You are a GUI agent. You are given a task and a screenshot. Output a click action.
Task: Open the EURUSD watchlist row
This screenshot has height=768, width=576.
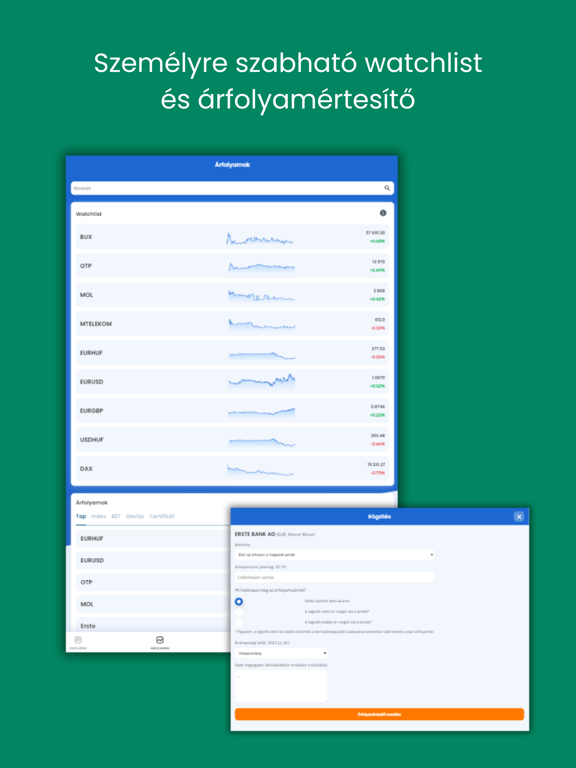click(232, 382)
